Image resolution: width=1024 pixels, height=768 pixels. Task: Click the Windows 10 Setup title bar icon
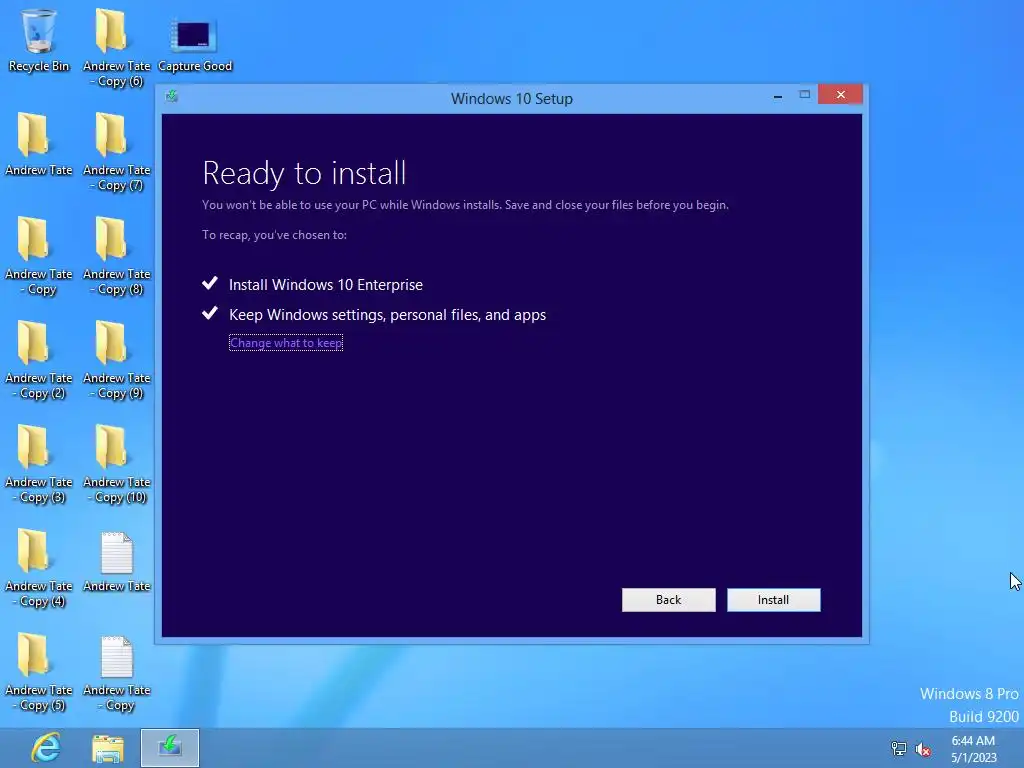172,97
